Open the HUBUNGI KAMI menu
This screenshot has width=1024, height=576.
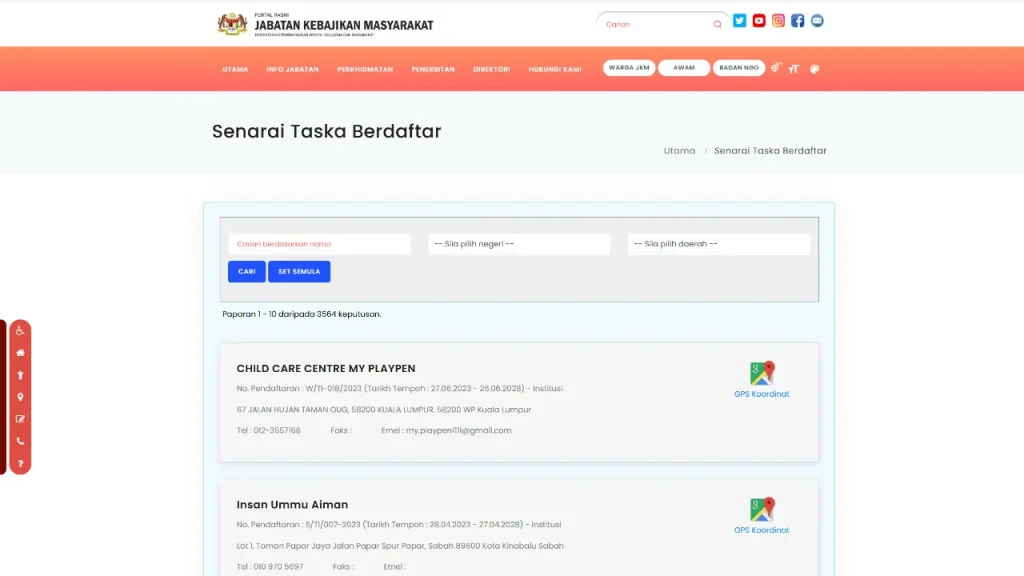(x=555, y=69)
